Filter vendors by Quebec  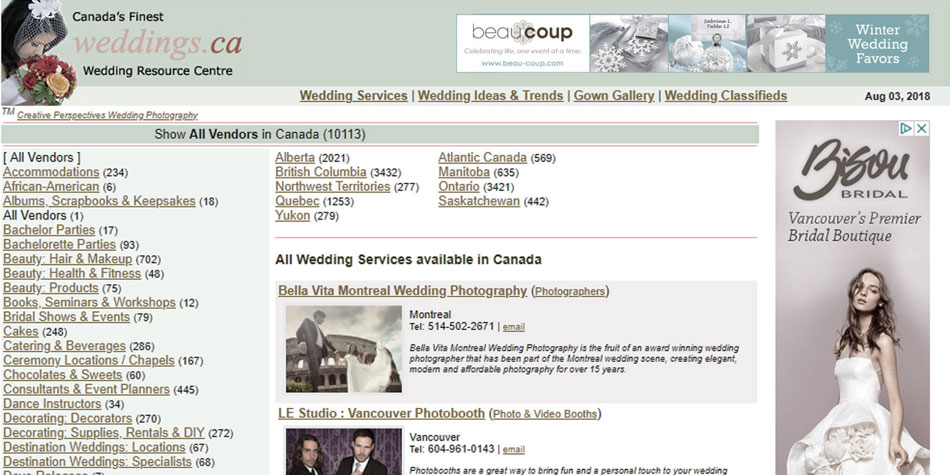tap(297, 201)
